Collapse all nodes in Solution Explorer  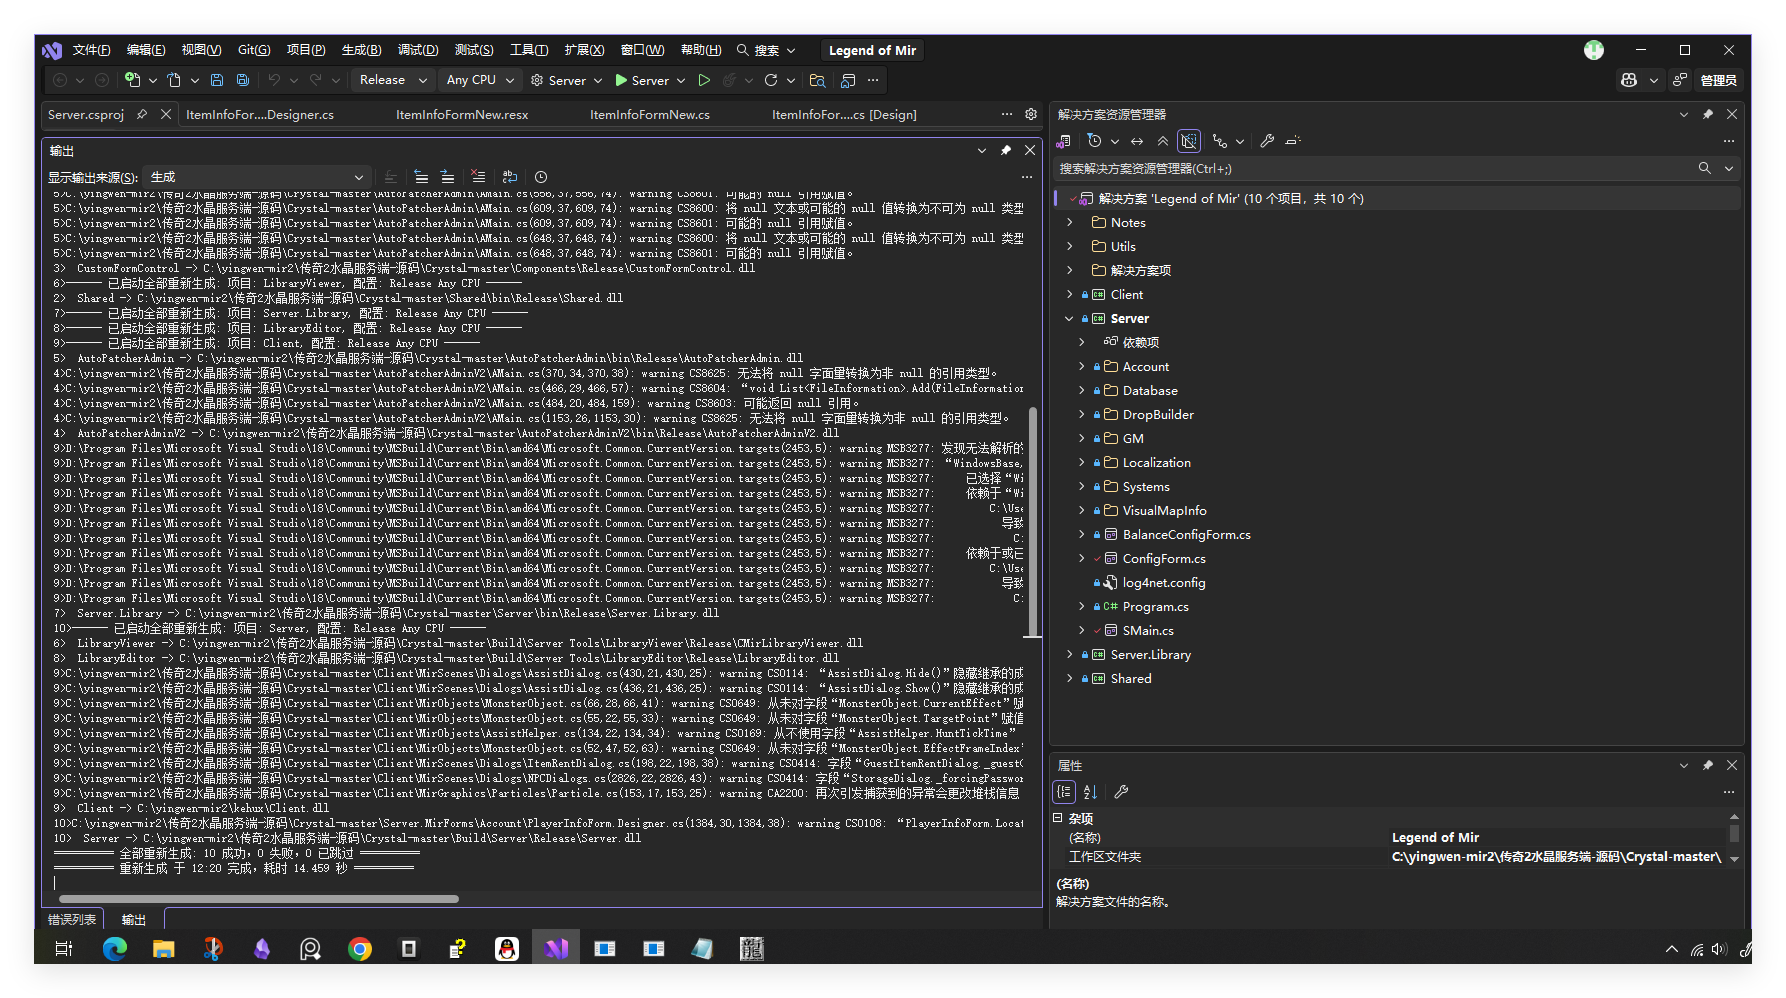[x=1162, y=141]
